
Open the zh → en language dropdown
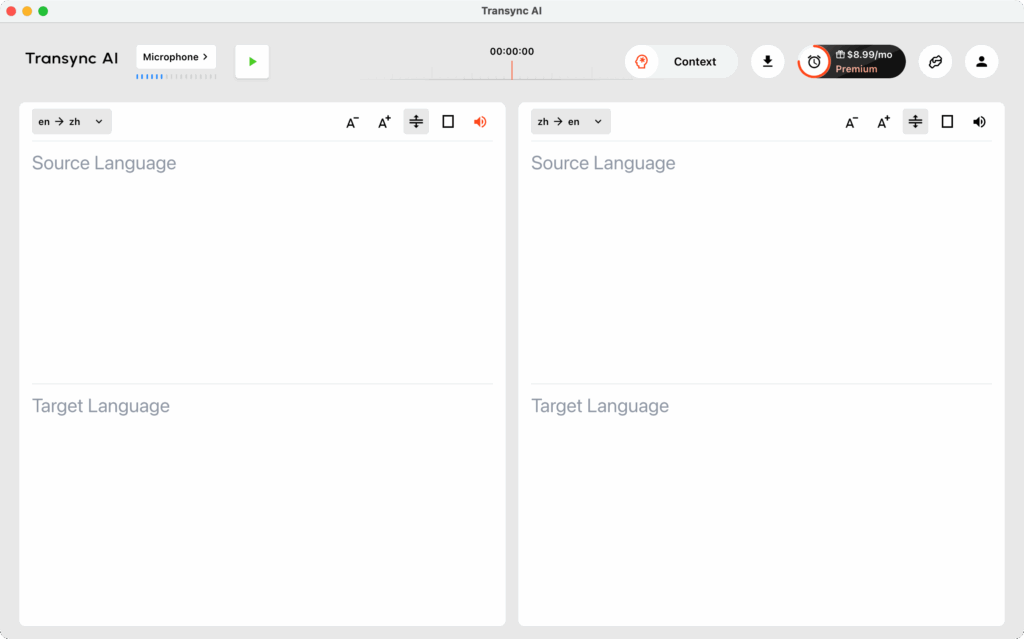570,122
